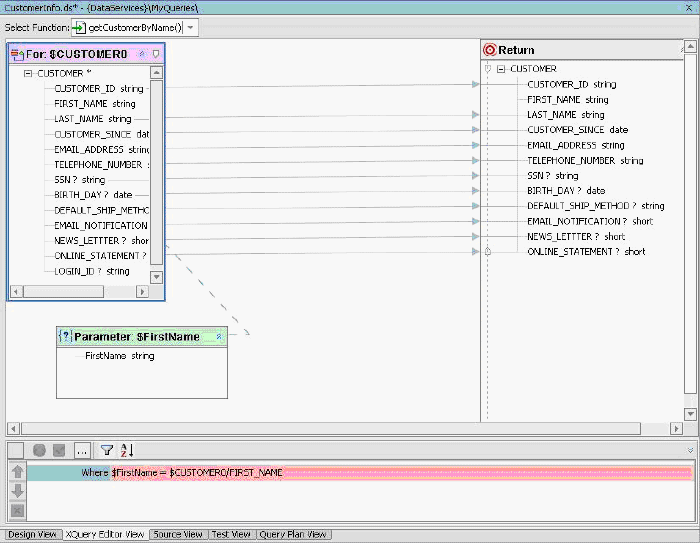Image resolution: width=700 pixels, height=543 pixels.
Task: Switch to the Source View tab
Action: pyautogui.click(x=178, y=535)
